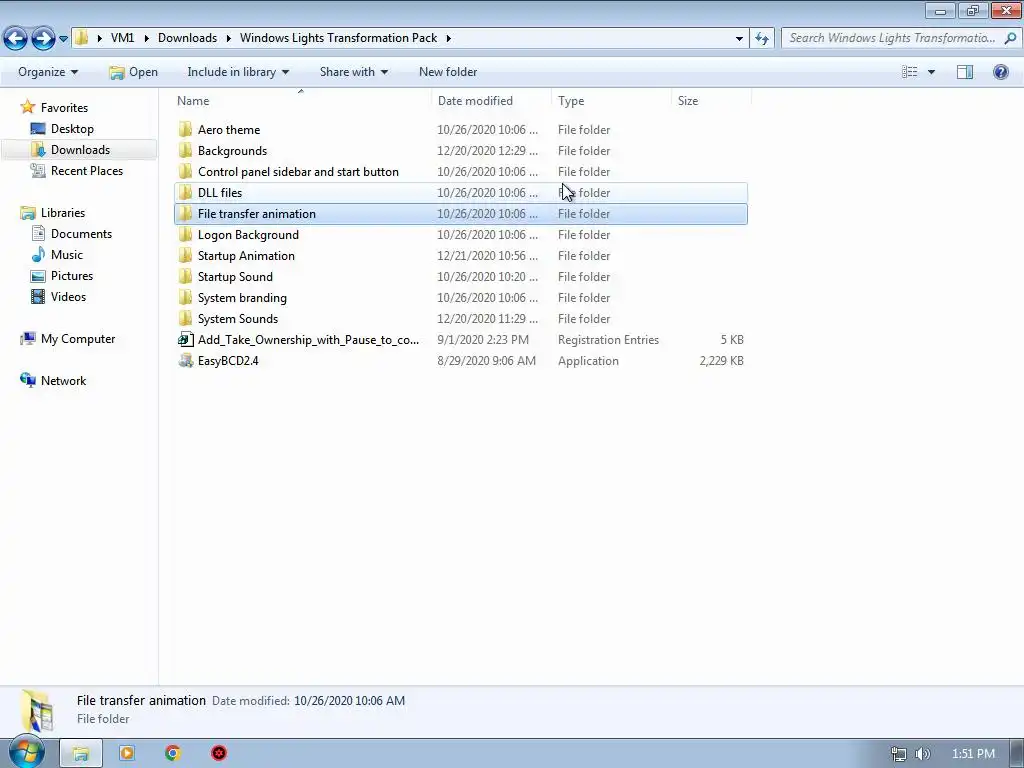The width and height of the screenshot is (1024, 768).
Task: Open Include in library menu
Action: [x=238, y=72]
